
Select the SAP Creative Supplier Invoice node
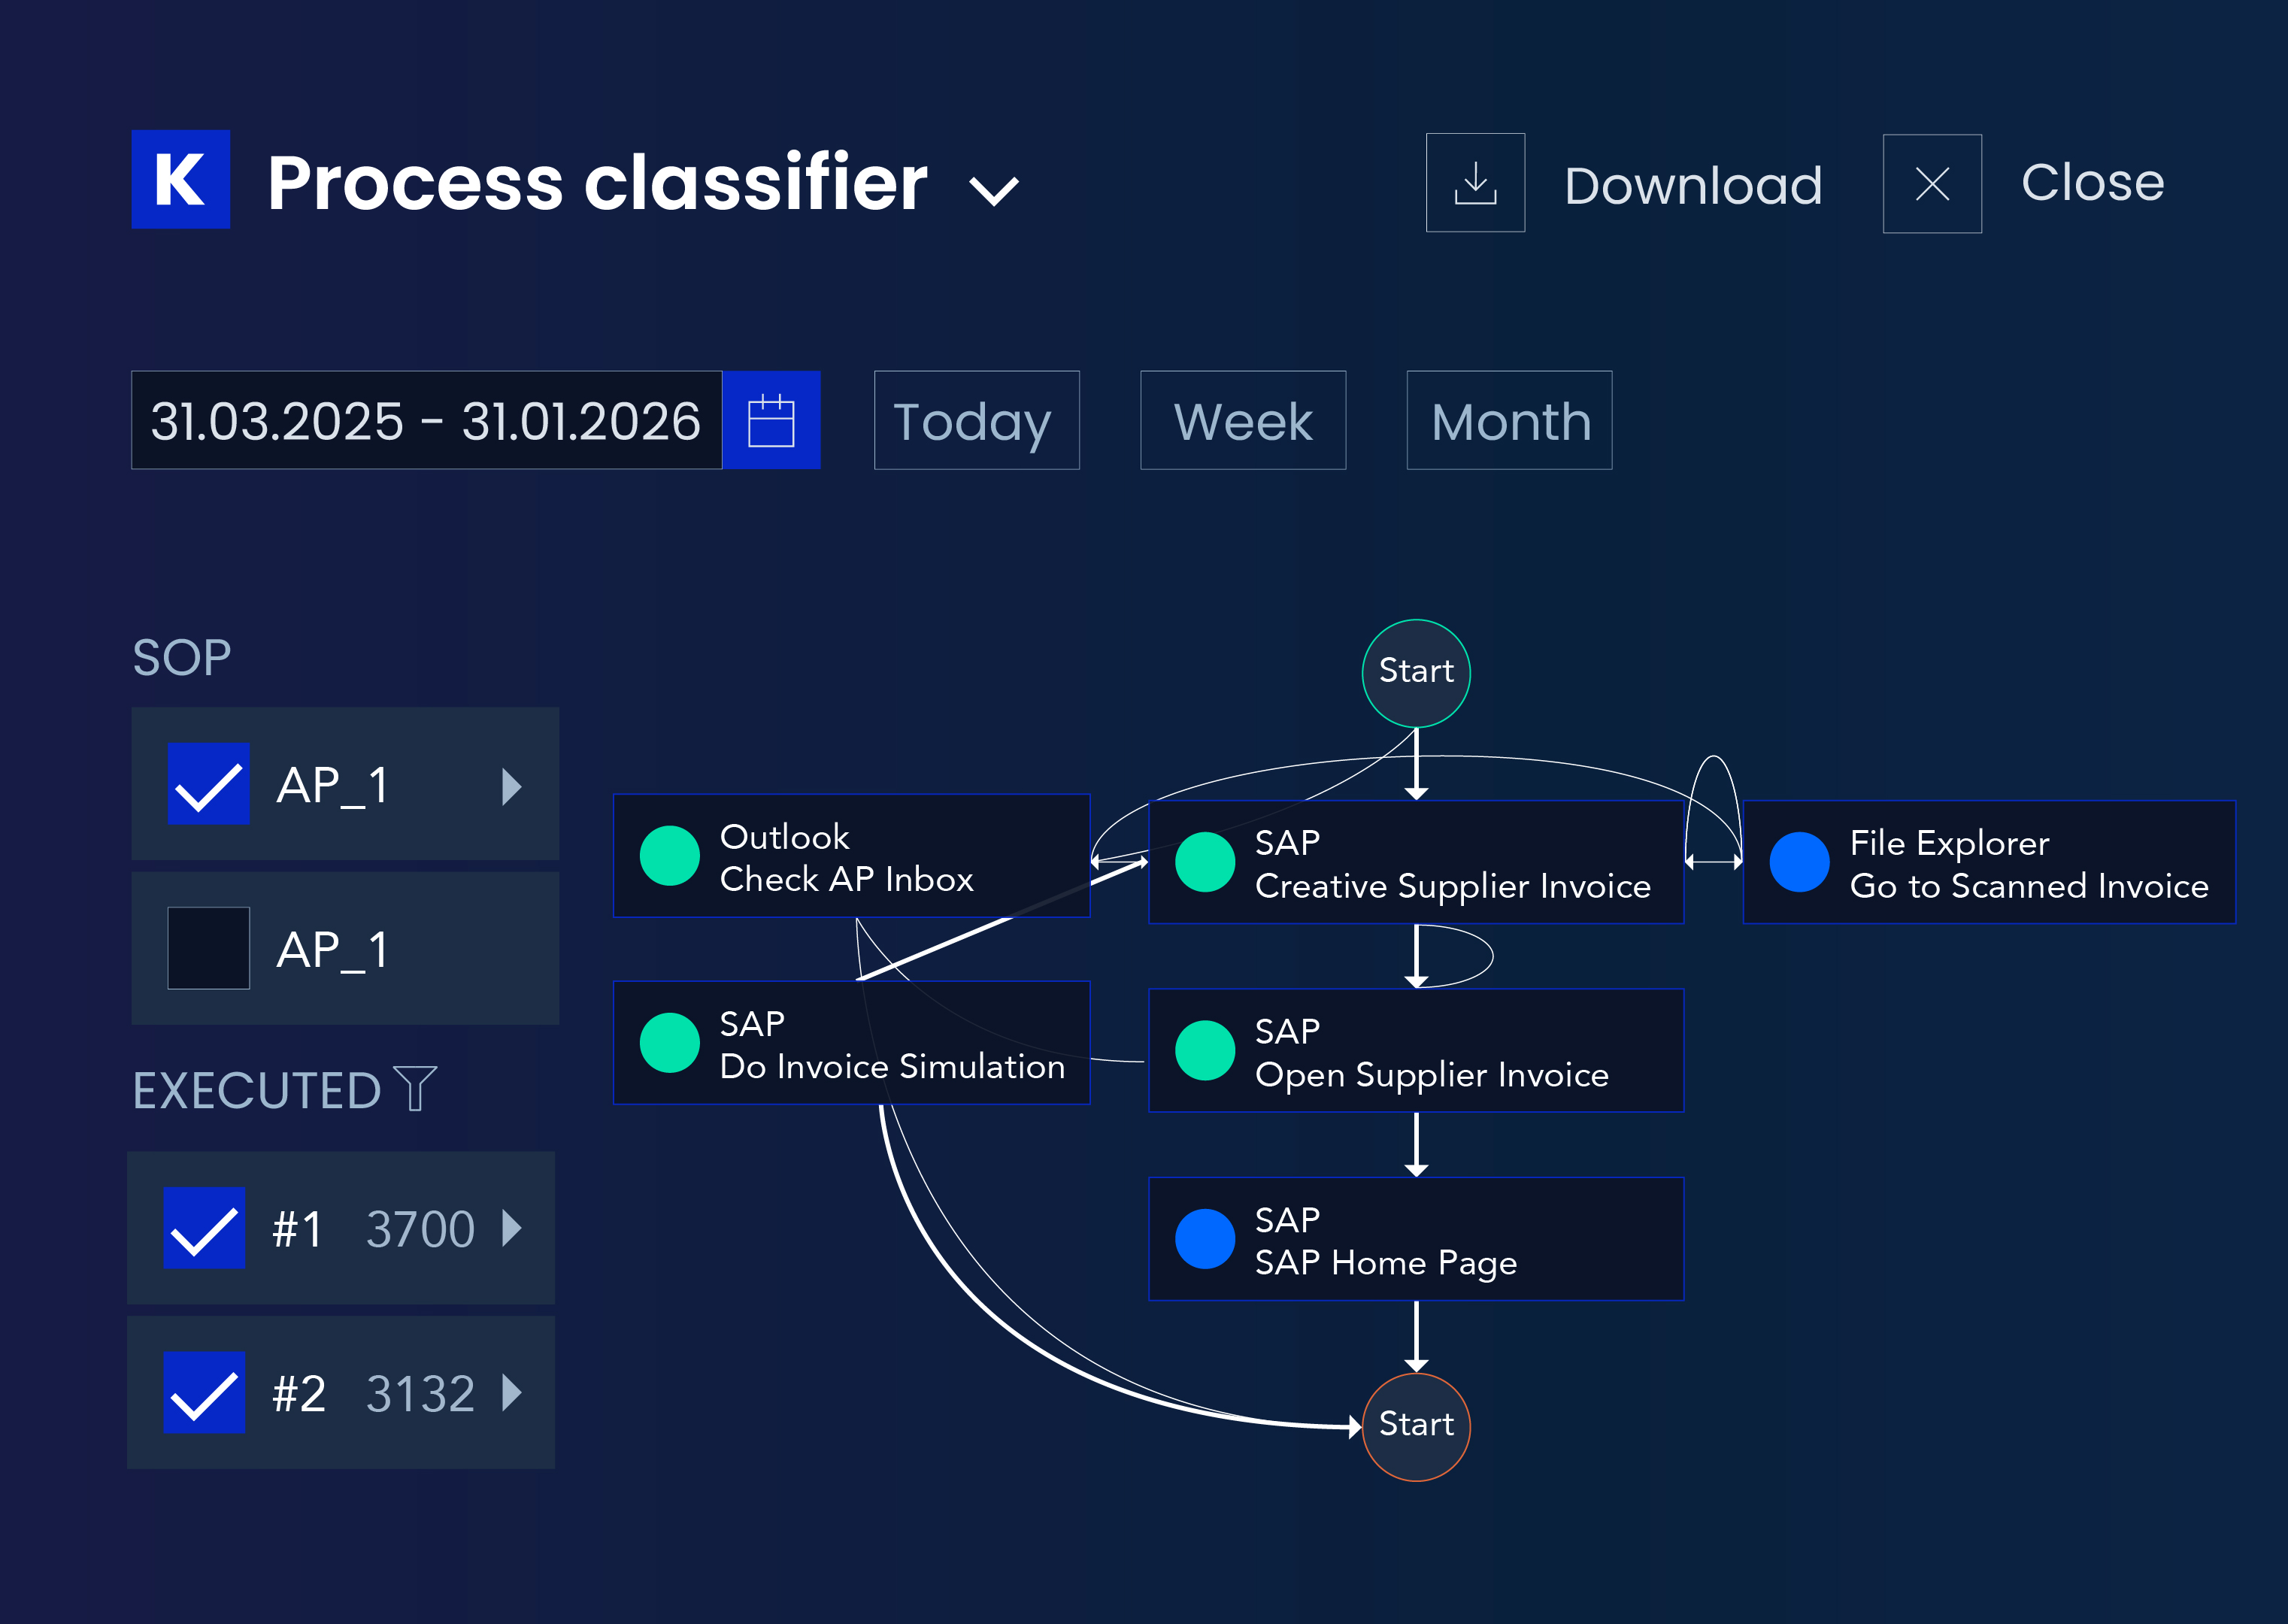click(1416, 862)
